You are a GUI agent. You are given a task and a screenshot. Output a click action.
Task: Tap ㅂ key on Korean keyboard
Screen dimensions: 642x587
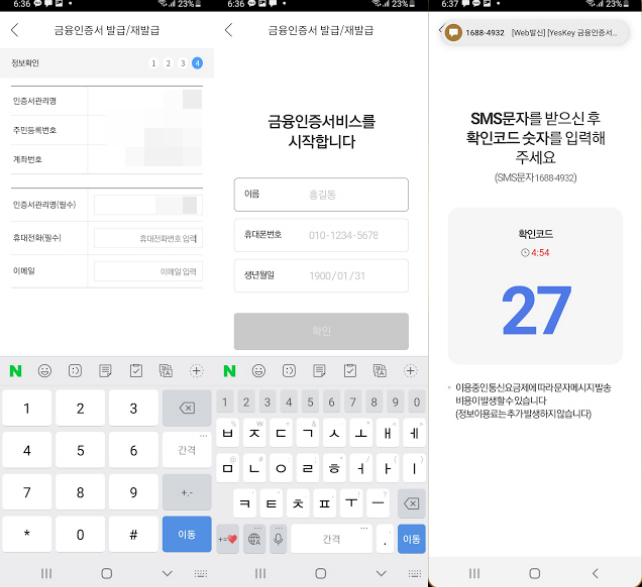(x=228, y=433)
